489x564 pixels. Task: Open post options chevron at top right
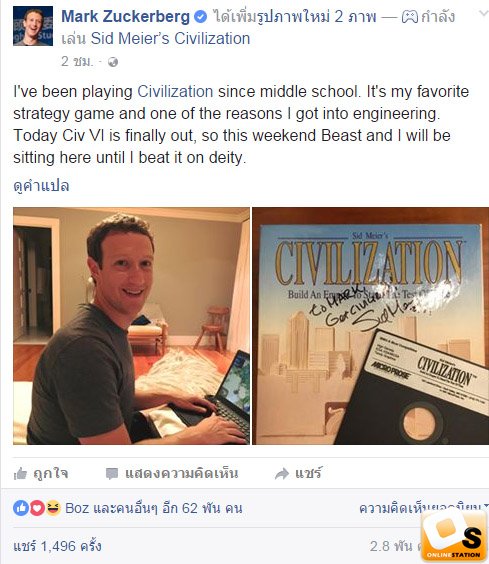[484, 14]
